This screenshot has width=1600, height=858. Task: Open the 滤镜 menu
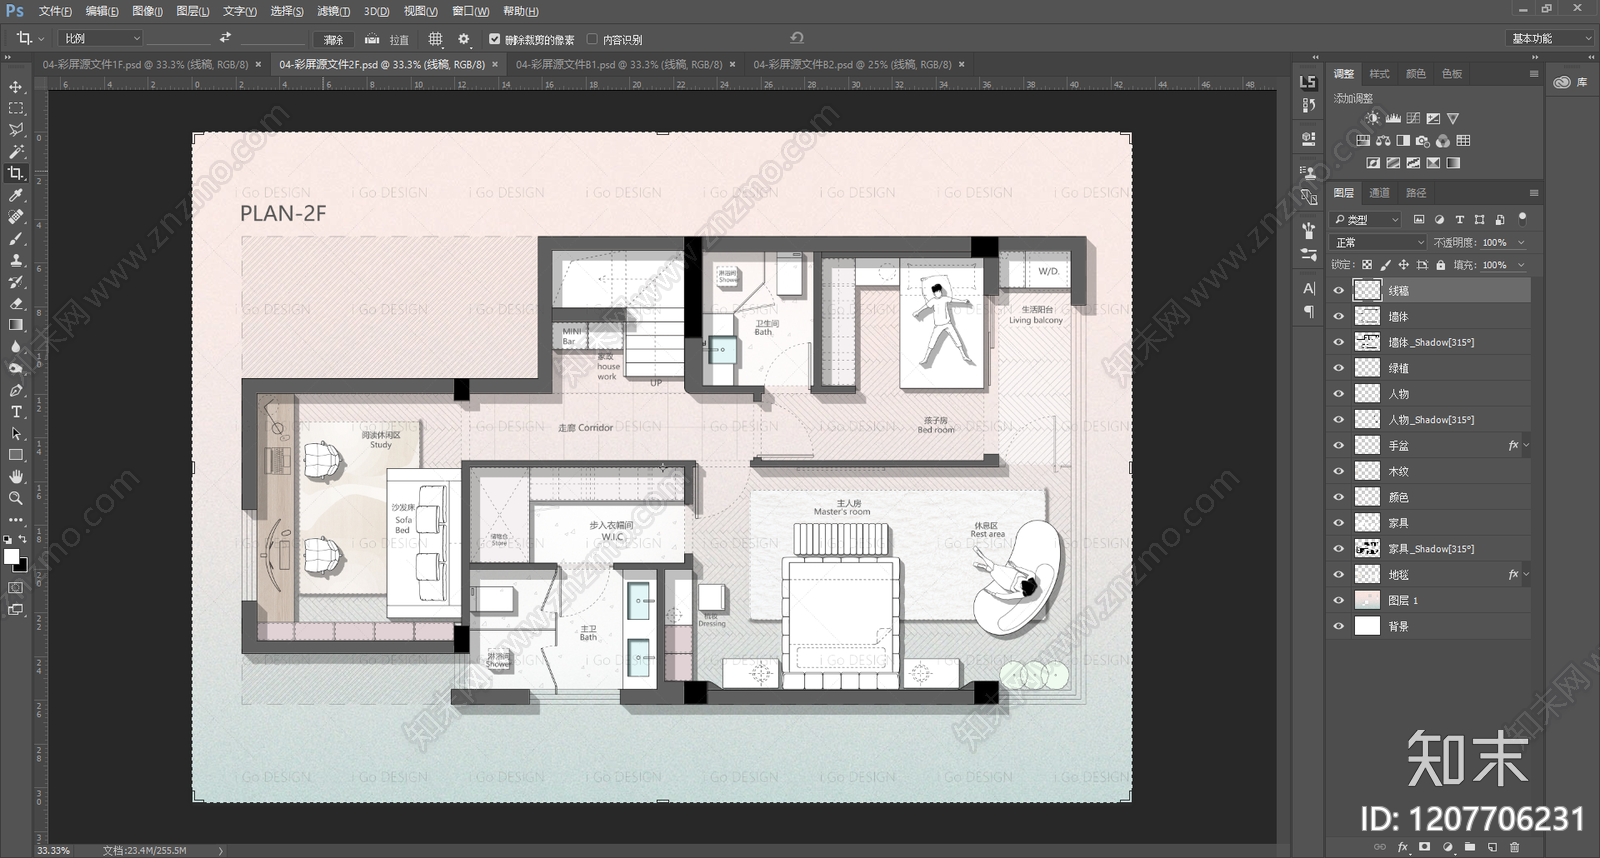coord(333,11)
